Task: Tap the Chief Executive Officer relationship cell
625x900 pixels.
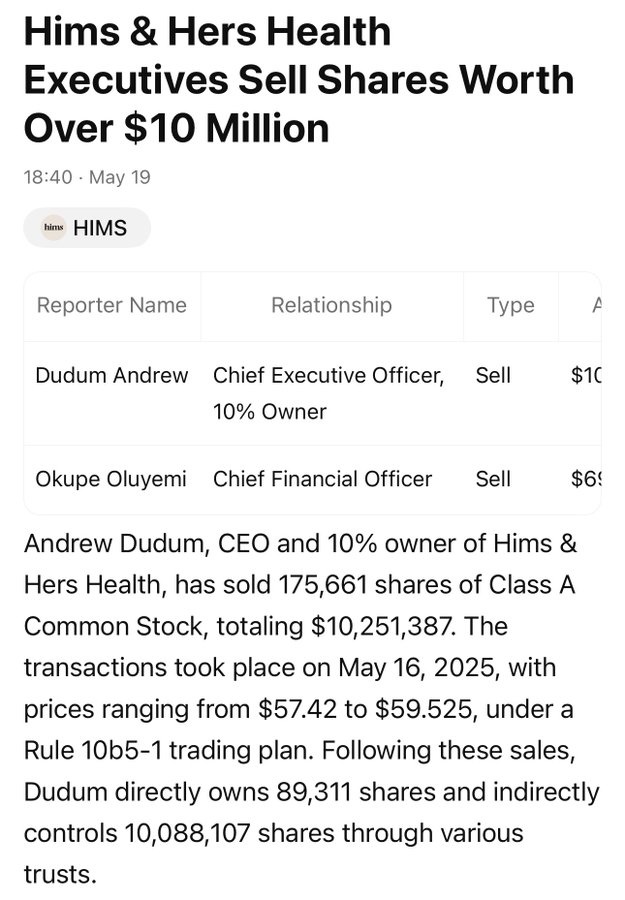Action: [x=329, y=393]
